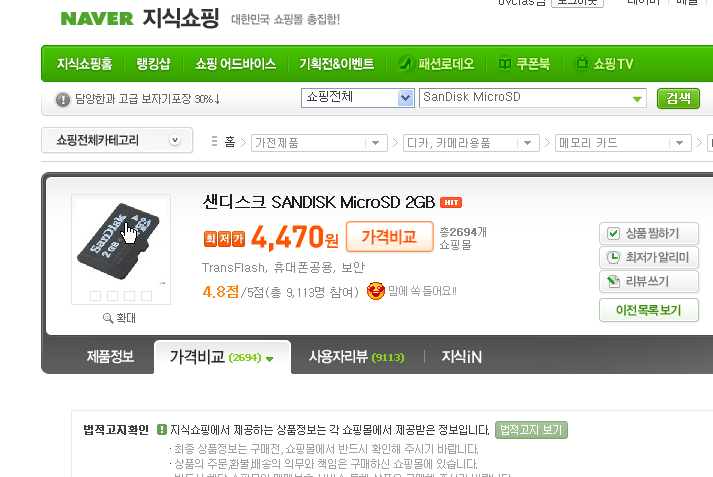
Task: Open the 제품정보 tab
Action: pos(110,356)
